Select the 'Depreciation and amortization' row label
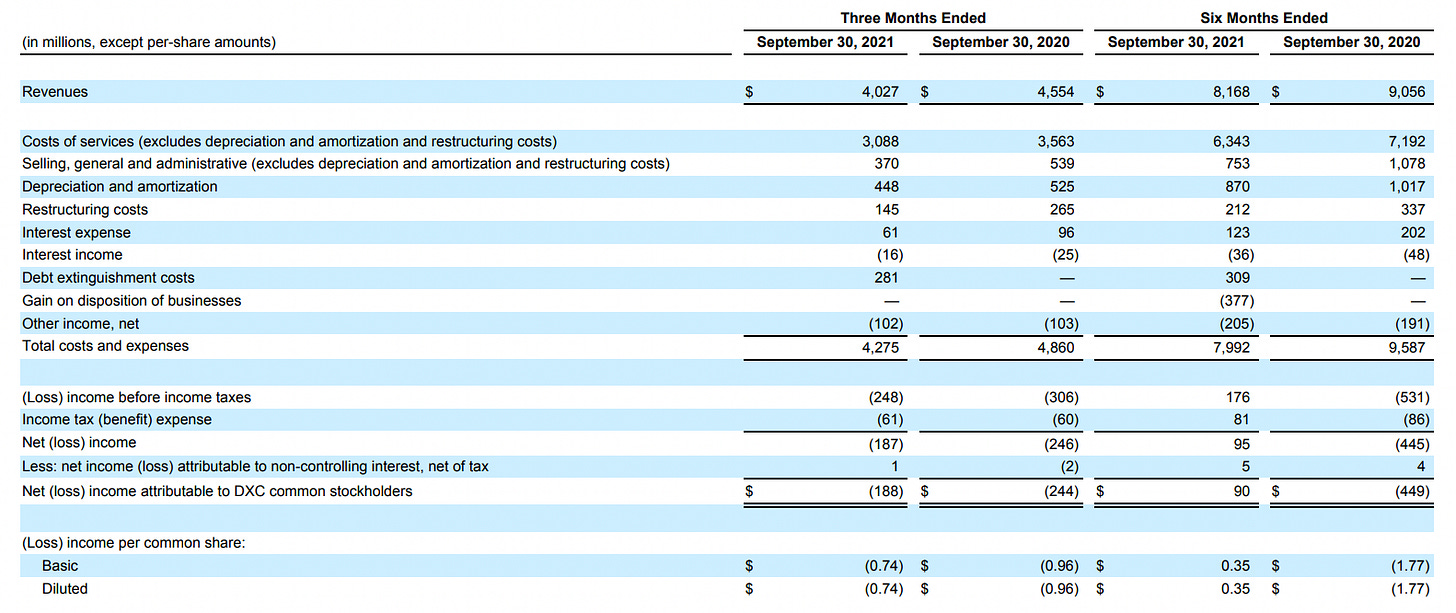The width and height of the screenshot is (1456, 613). point(119,187)
